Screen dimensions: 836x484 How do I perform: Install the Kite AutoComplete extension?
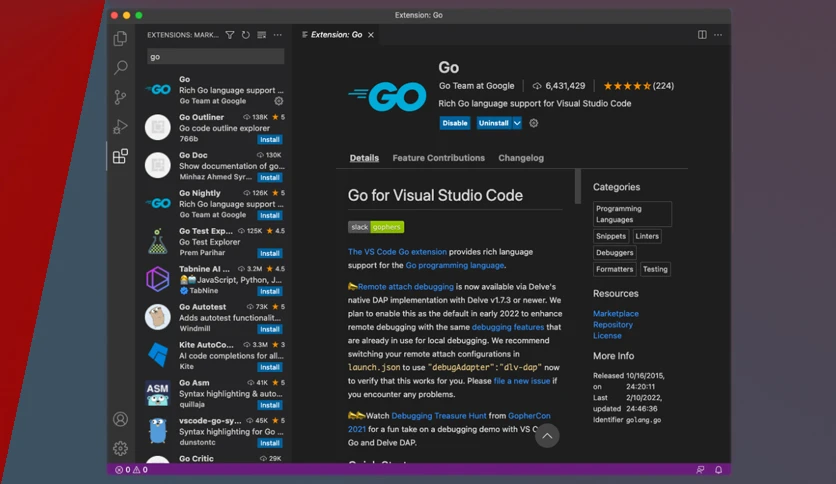coord(270,367)
